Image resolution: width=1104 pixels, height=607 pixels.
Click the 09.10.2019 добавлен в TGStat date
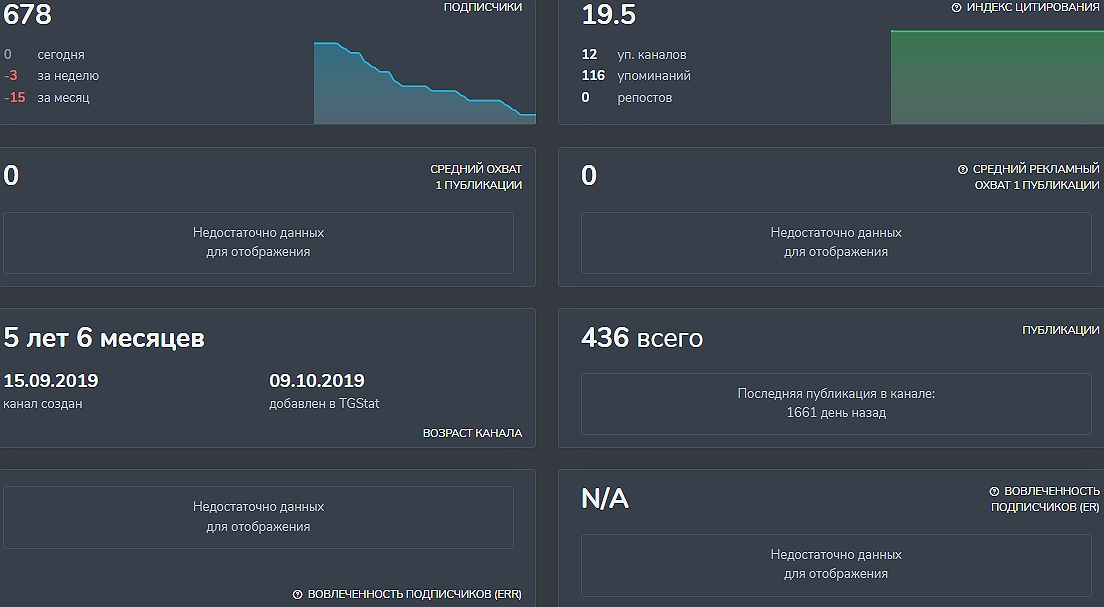[x=317, y=391]
